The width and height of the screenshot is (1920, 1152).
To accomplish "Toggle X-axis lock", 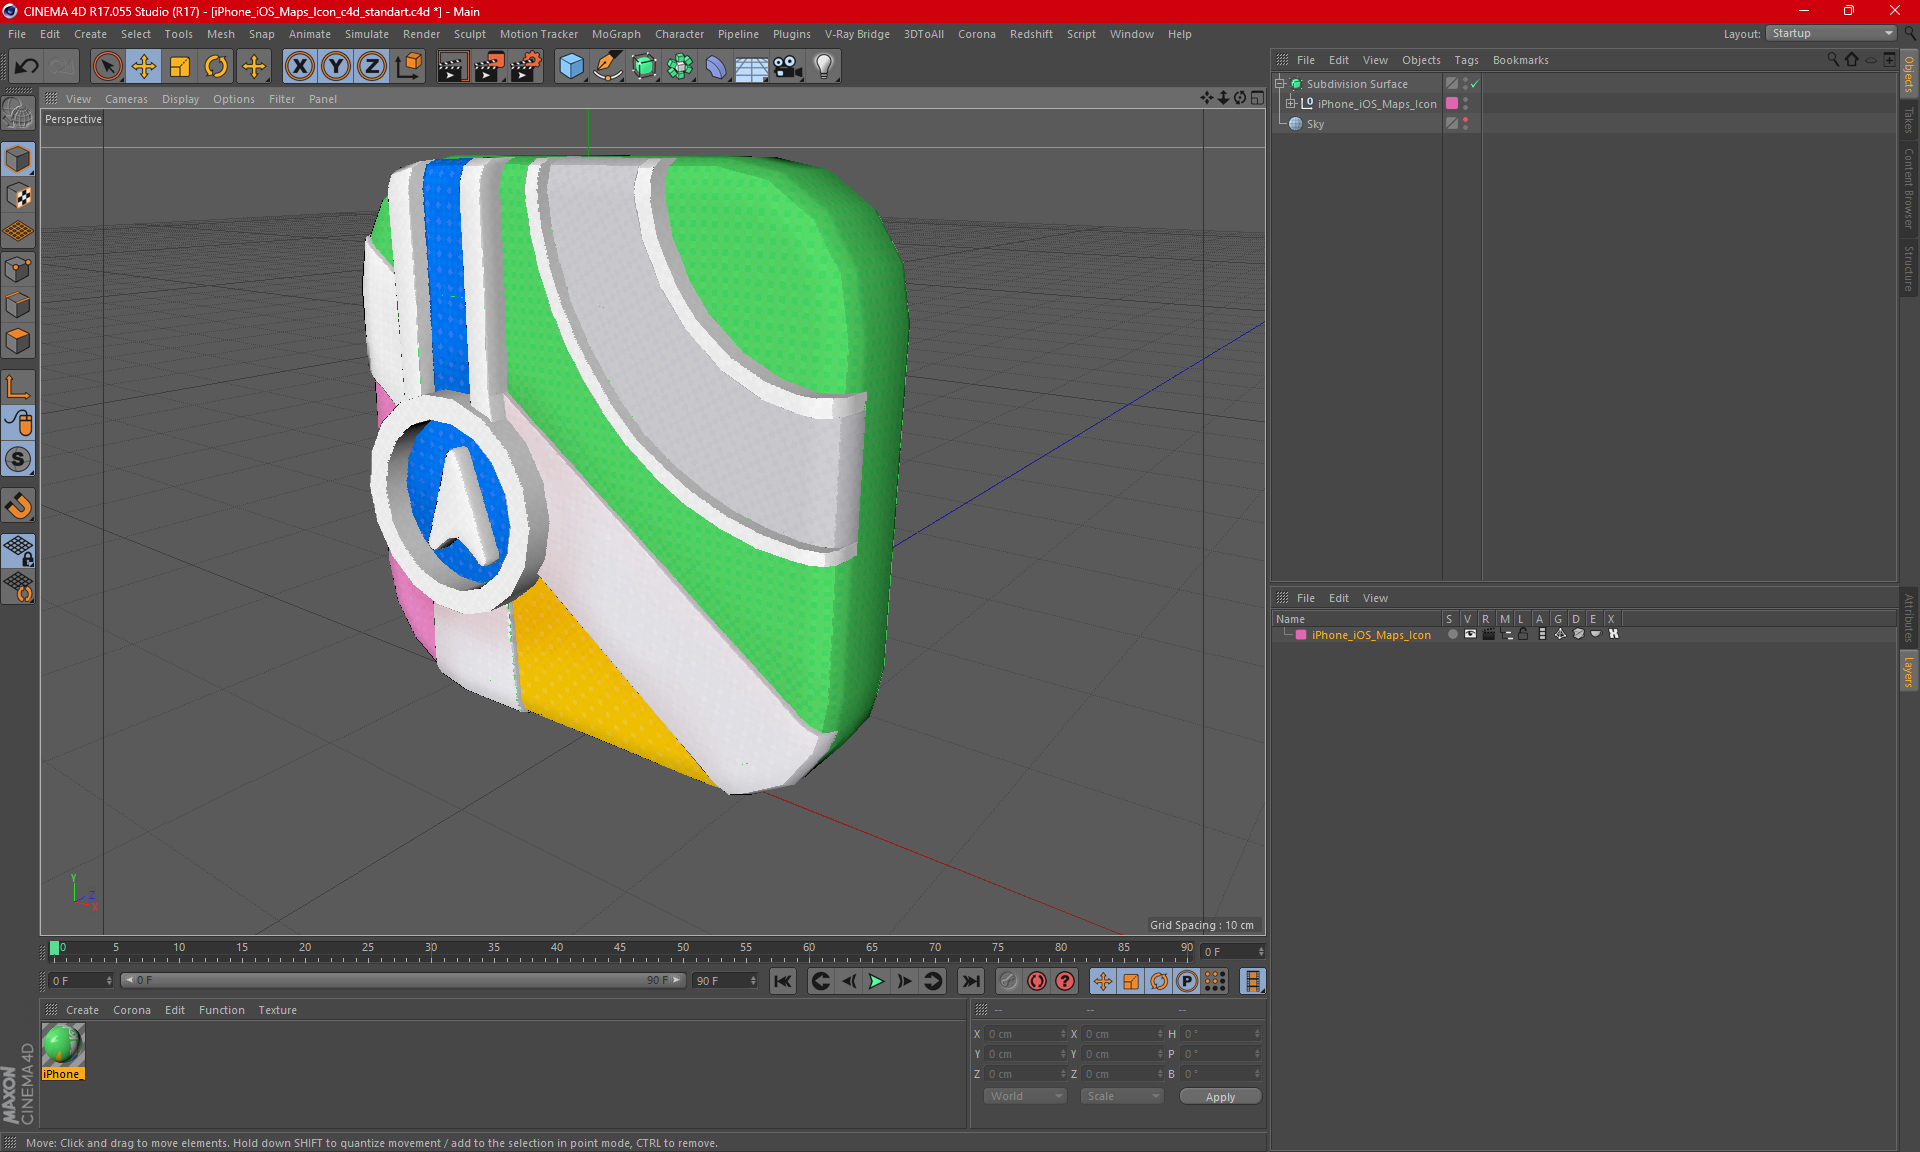I will [299, 67].
